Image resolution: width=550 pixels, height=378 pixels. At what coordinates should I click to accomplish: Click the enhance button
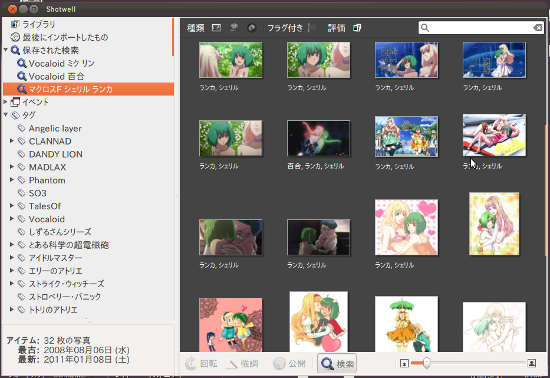(242, 364)
